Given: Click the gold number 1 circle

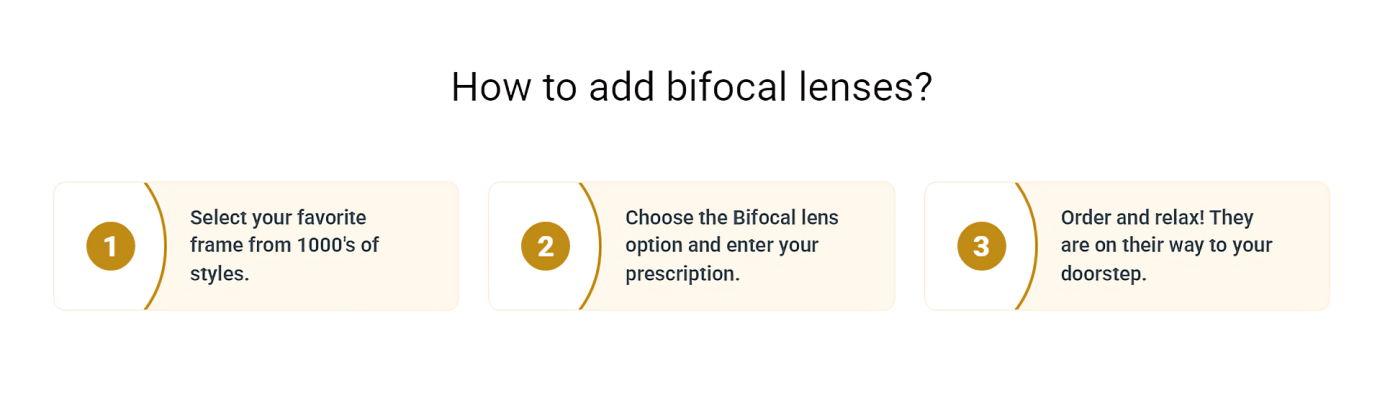Looking at the screenshot, I should [x=110, y=246].
